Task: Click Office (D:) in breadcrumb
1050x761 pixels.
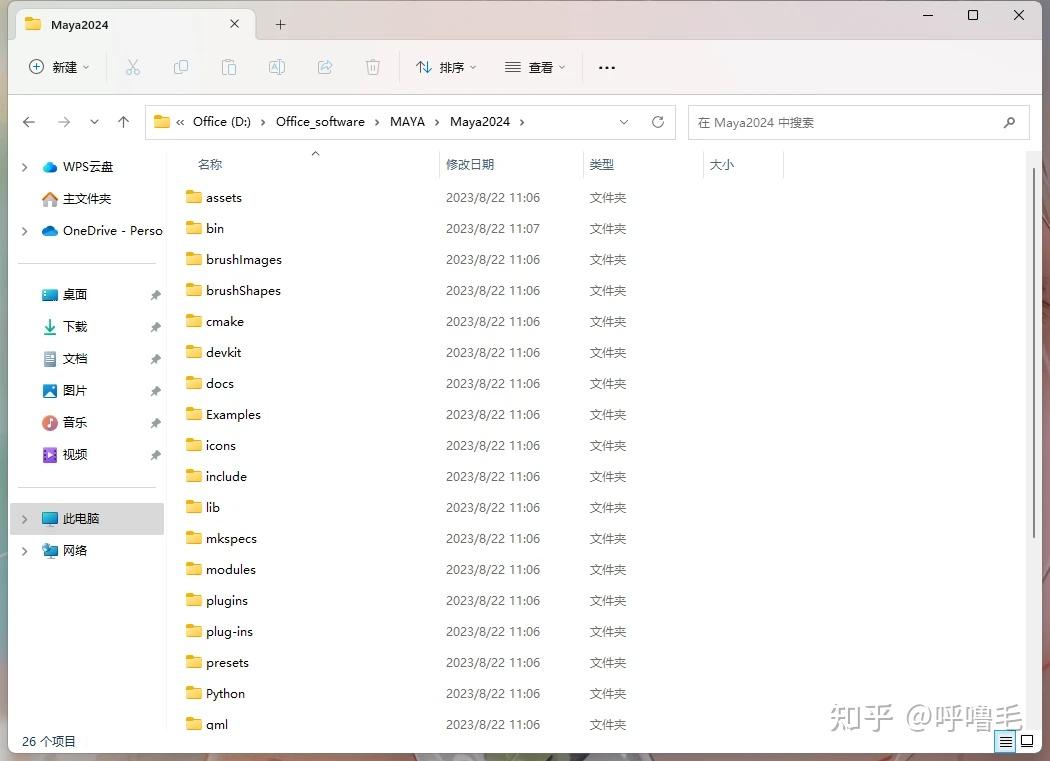Action: (x=222, y=121)
